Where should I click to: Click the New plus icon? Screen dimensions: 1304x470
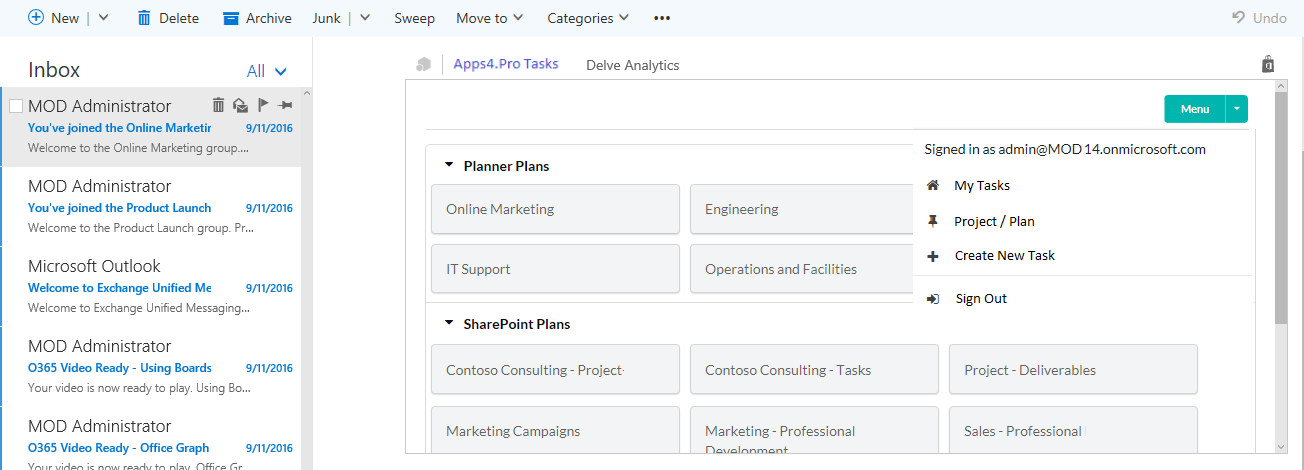pos(36,18)
